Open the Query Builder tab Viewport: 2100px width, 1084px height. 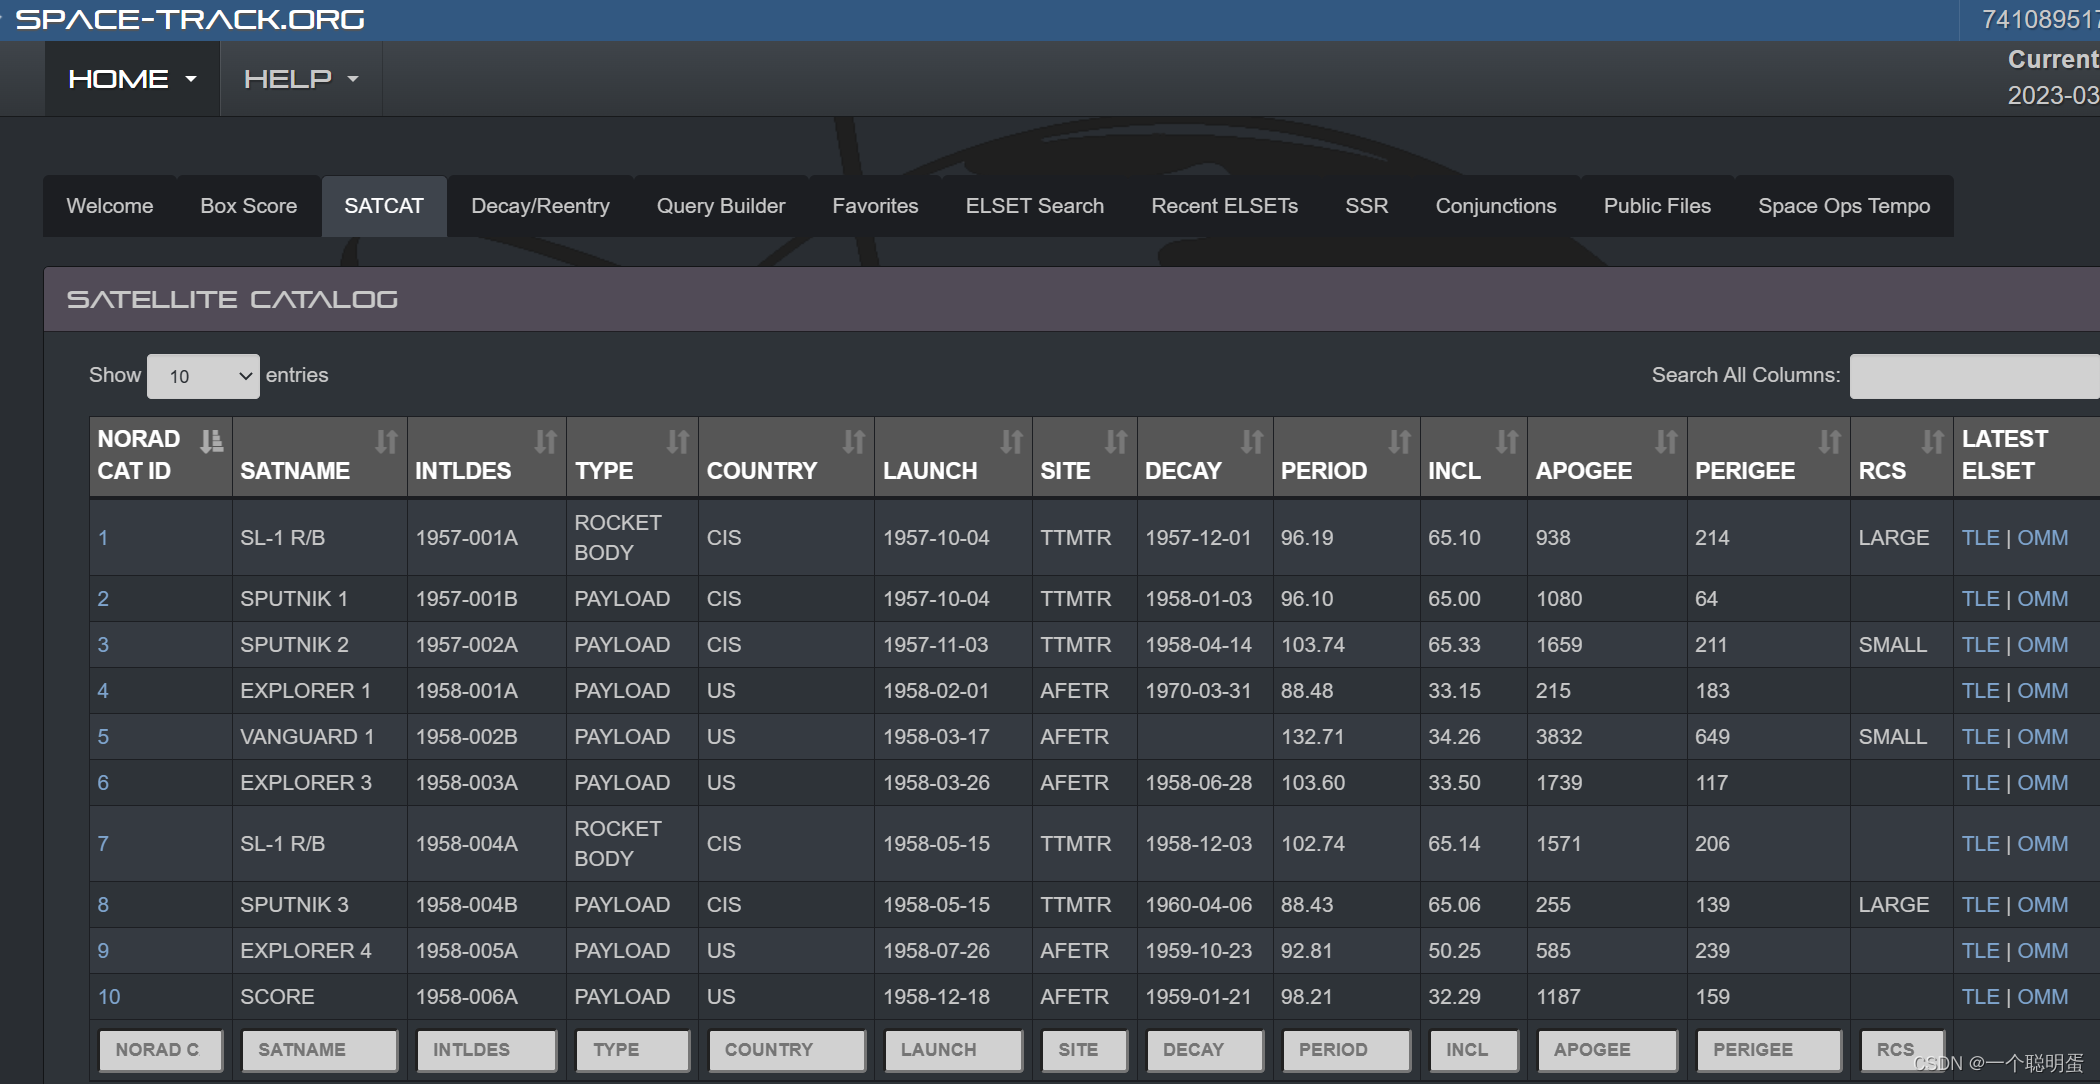(x=720, y=206)
